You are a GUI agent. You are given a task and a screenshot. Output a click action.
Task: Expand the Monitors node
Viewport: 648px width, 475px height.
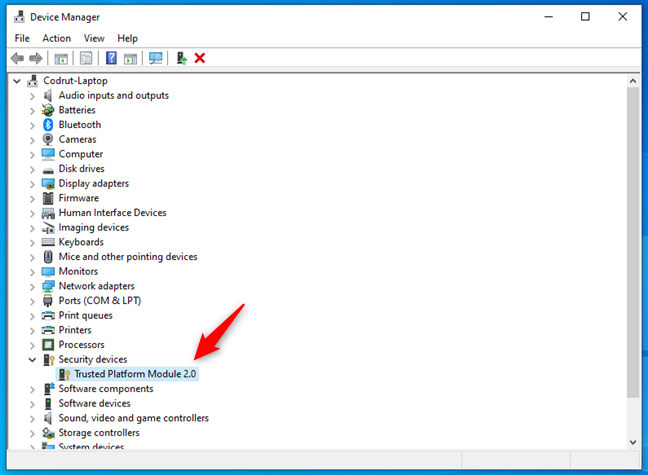click(32, 272)
